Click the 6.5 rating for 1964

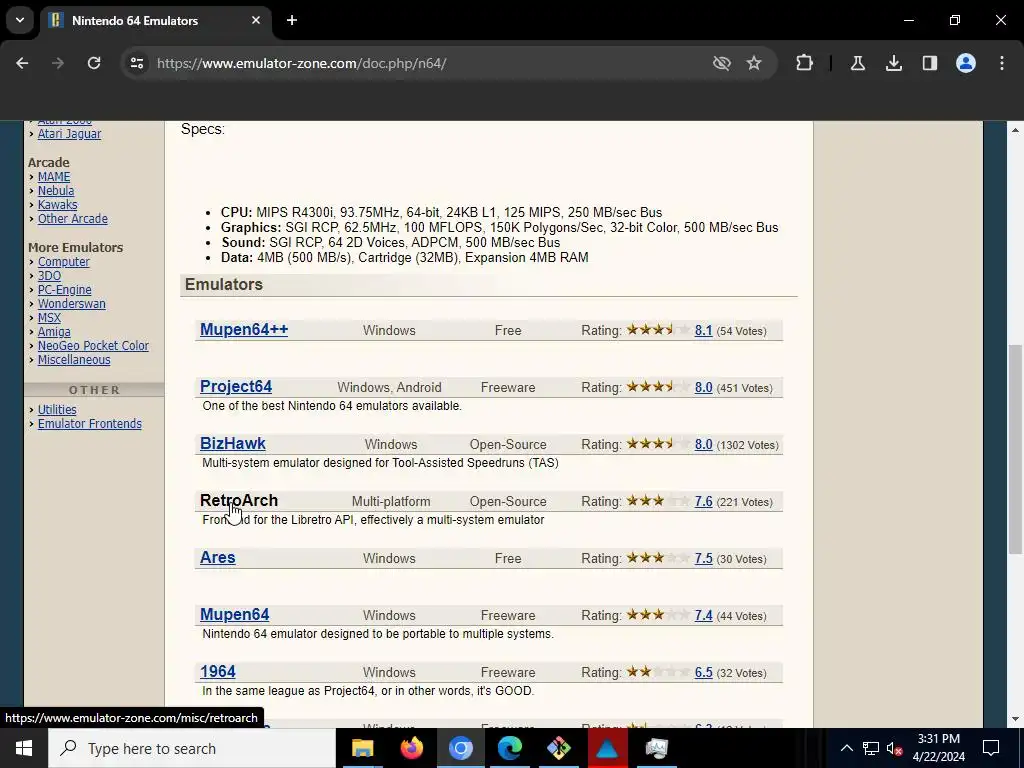tap(703, 673)
